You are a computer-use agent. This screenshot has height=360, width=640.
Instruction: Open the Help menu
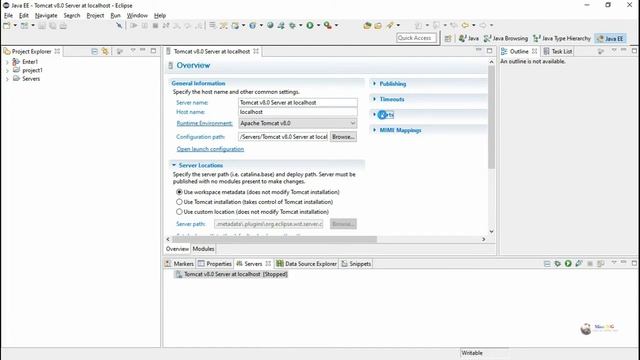point(160,16)
